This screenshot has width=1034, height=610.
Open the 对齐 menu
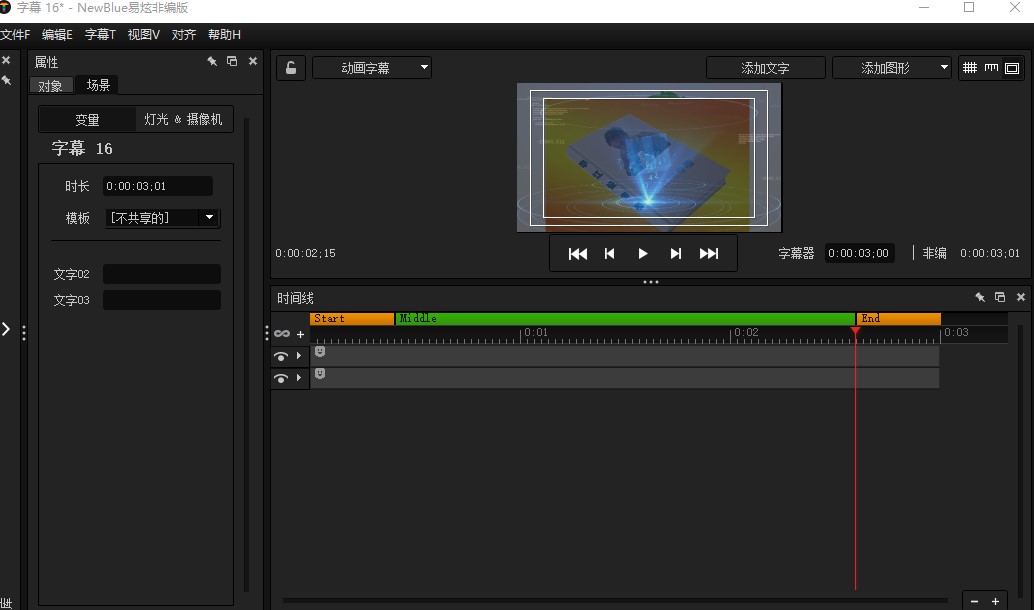(184, 34)
